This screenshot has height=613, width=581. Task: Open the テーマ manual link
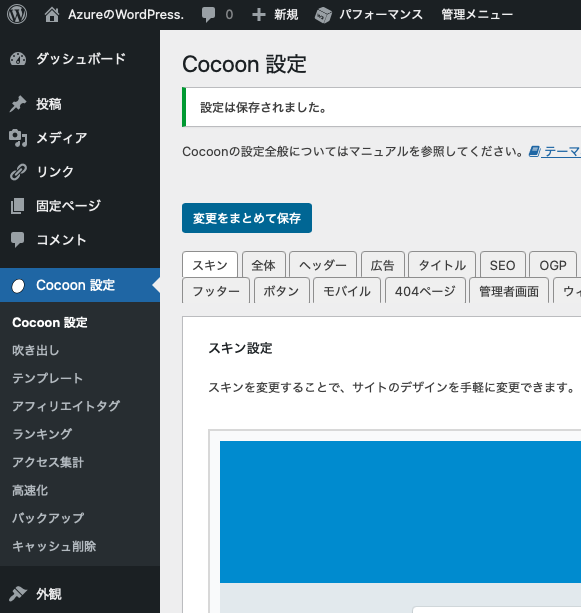tap(561, 151)
